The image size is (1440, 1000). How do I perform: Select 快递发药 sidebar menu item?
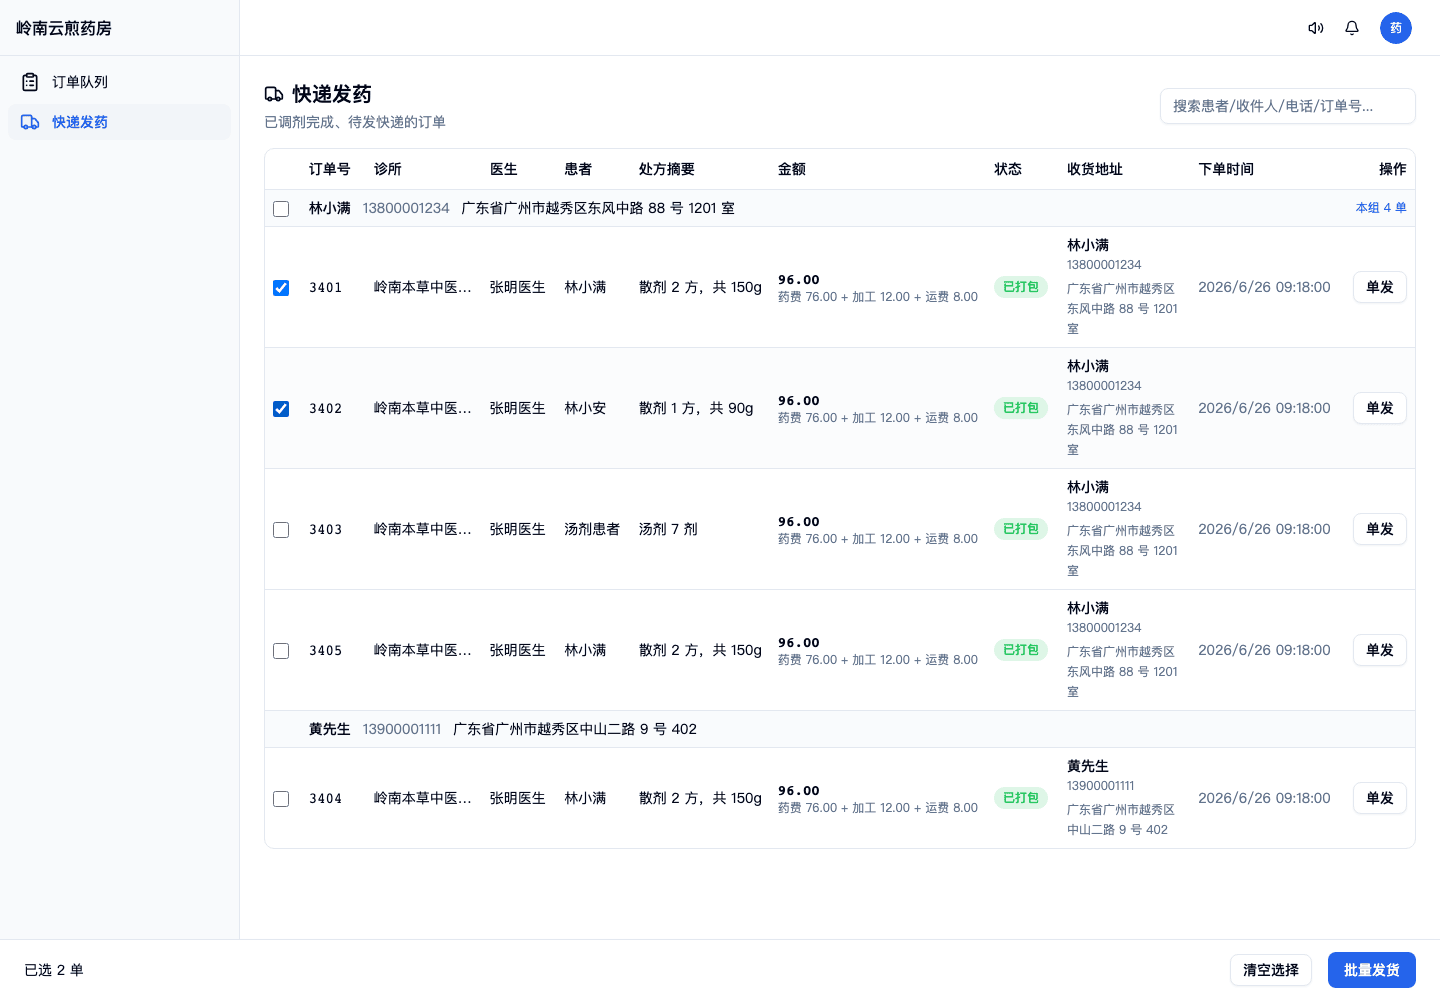click(119, 122)
